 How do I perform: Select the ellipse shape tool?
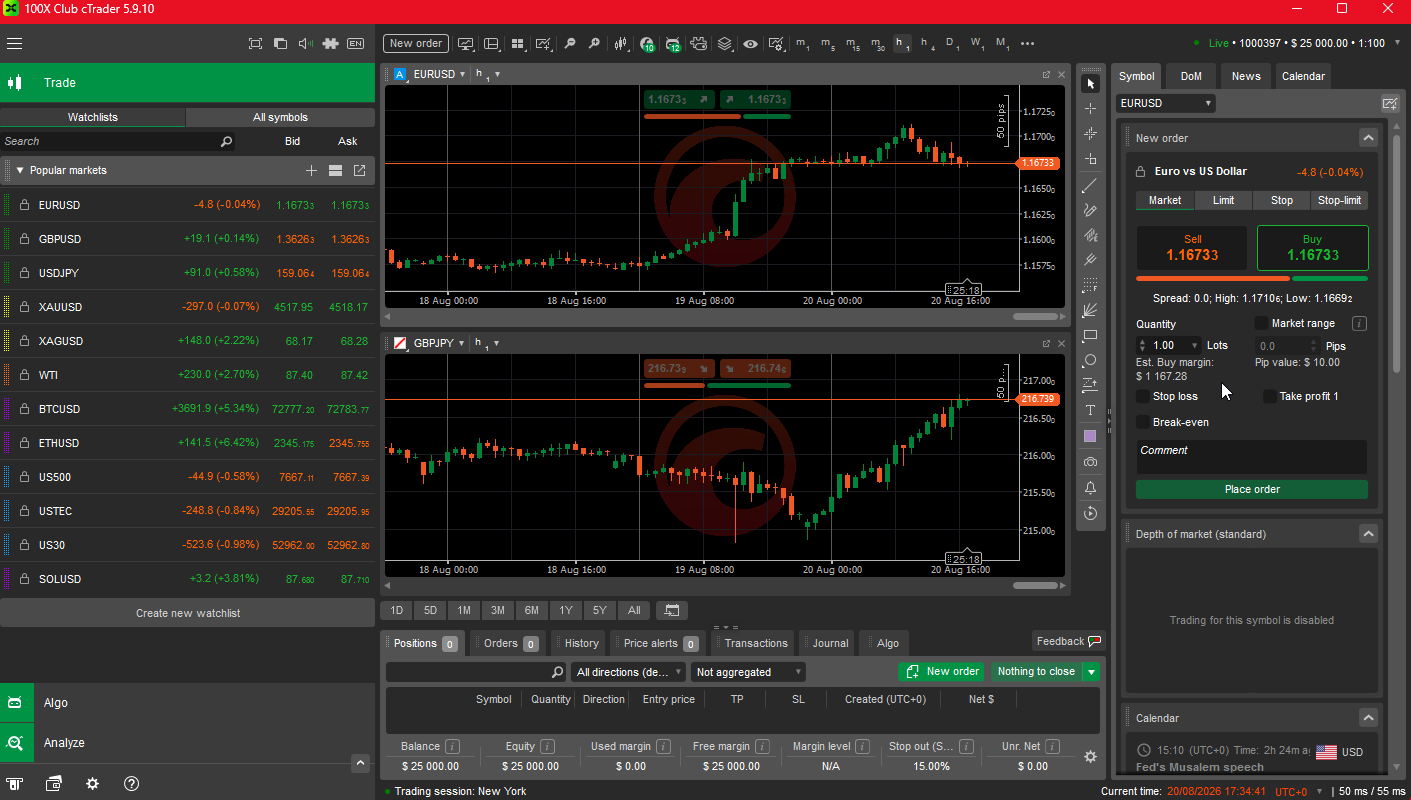tap(1090, 360)
